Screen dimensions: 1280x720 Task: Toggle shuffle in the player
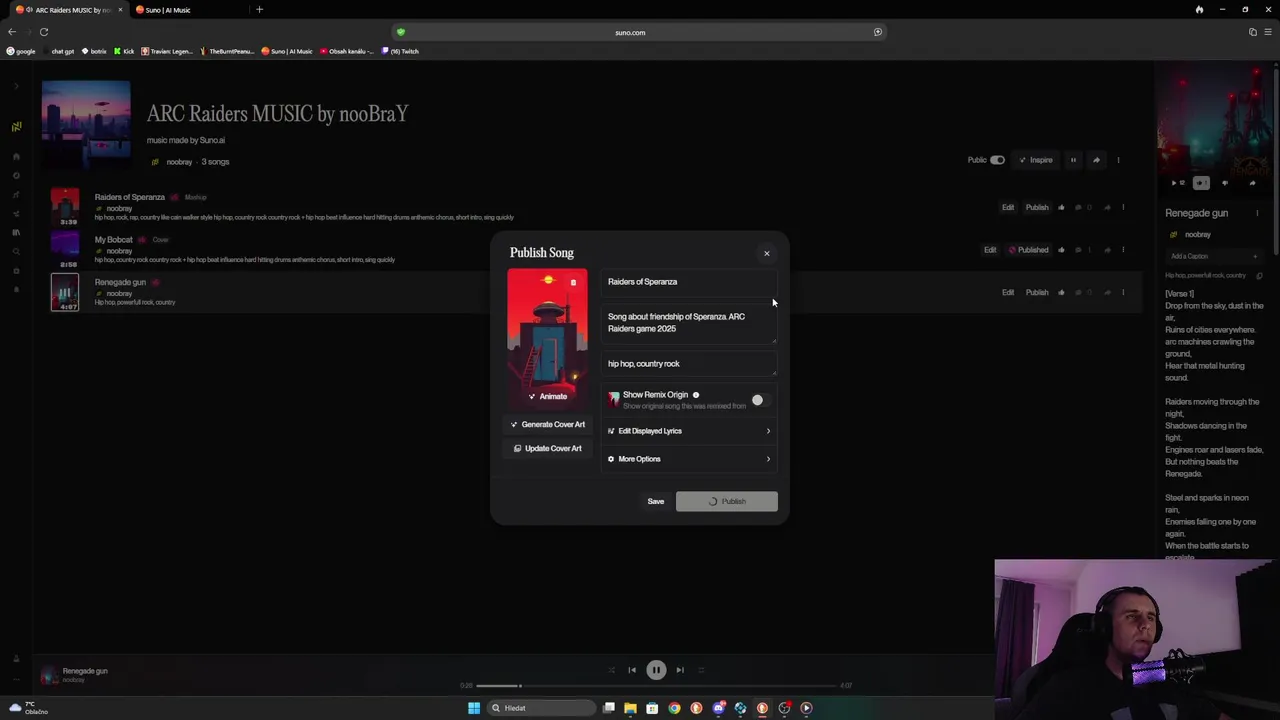(611, 671)
